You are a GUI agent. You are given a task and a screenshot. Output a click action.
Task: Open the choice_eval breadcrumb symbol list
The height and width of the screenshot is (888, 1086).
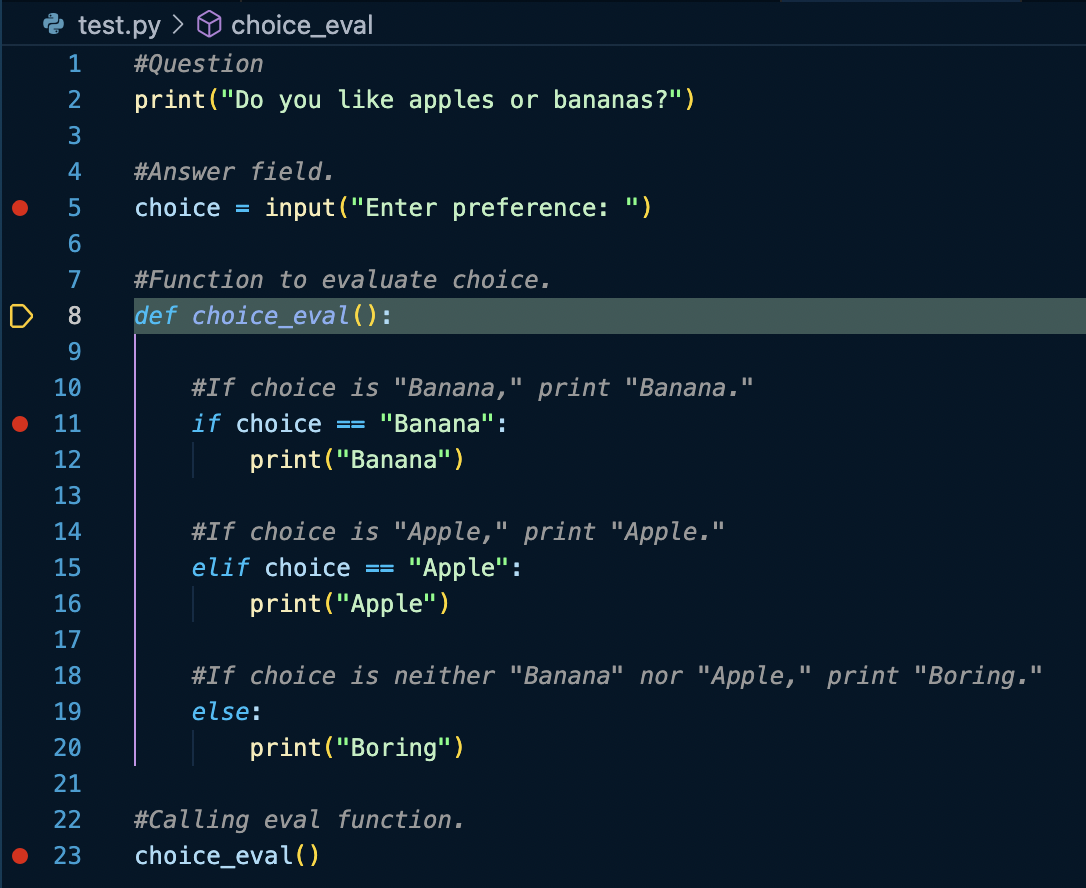[302, 24]
